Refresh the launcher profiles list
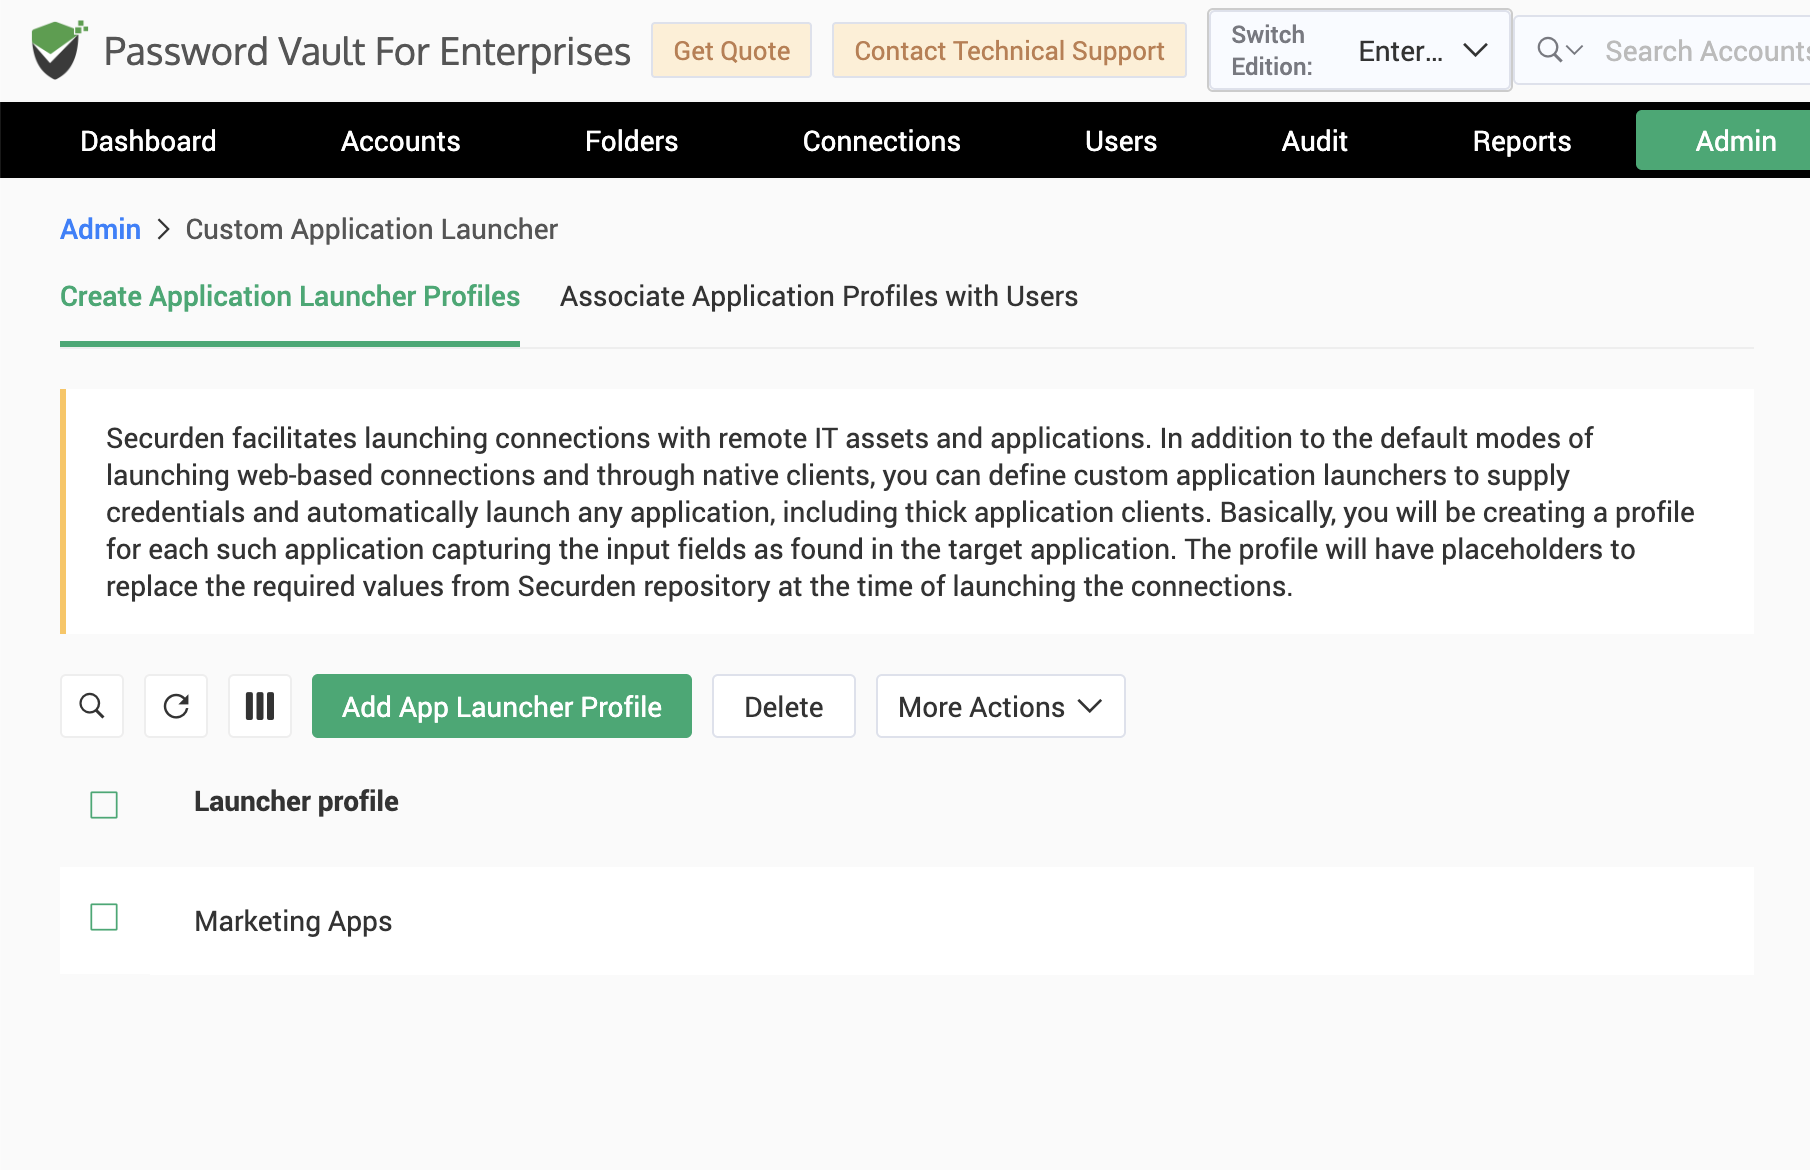Image resolution: width=1810 pixels, height=1170 pixels. 176,706
